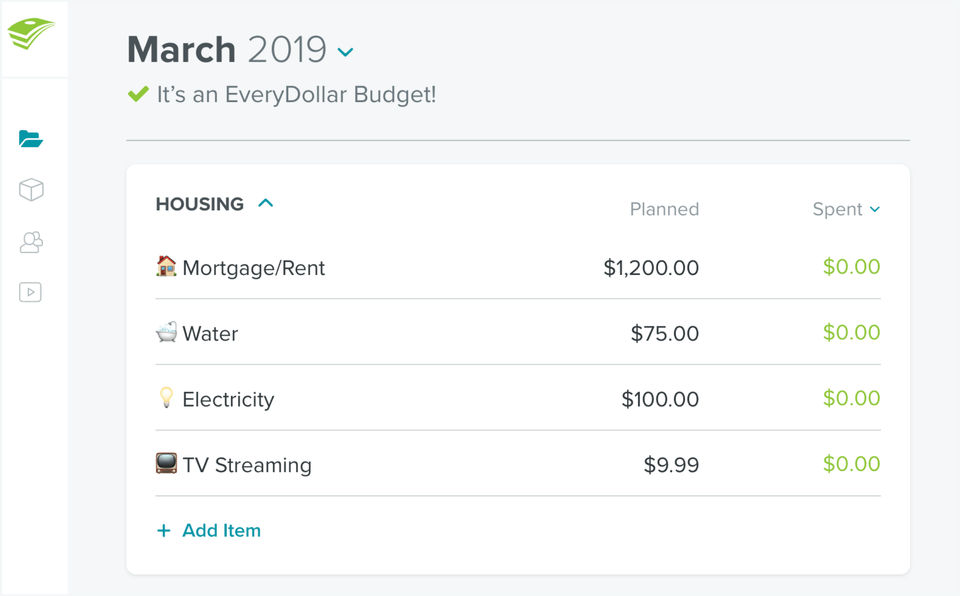Screen dimensions: 960x596
Task: Open the budget folder sidebar icon
Action: (x=31, y=139)
